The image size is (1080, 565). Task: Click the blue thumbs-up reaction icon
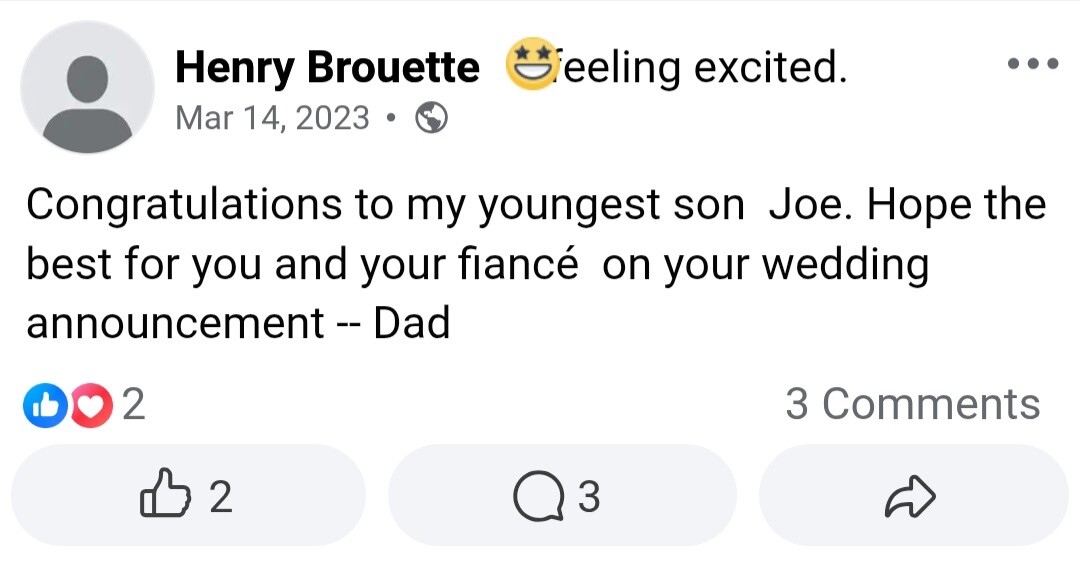coord(43,405)
